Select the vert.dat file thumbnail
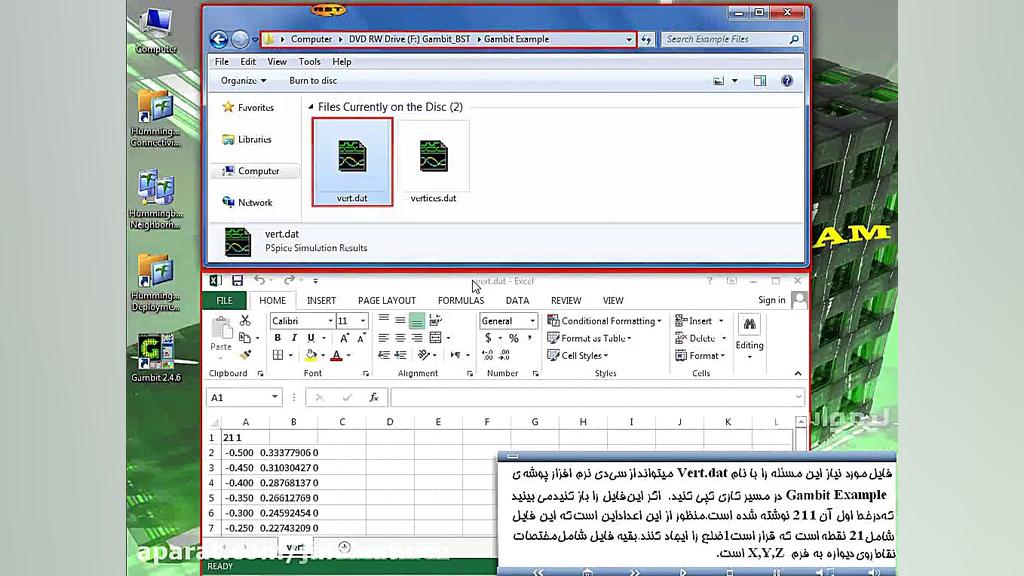This screenshot has height=576, width=1024. coord(350,158)
